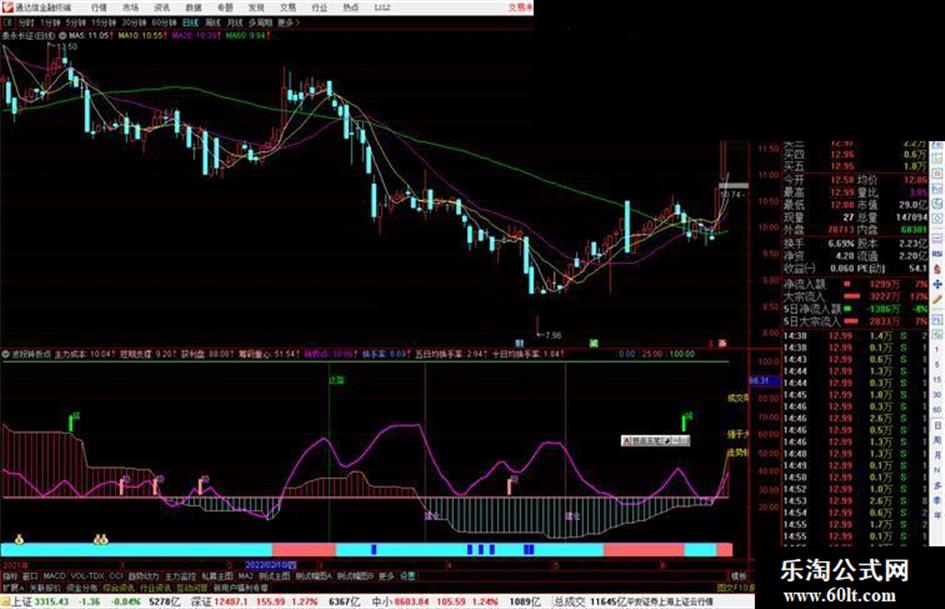Open the 关联报价 tab
This screenshot has height=609, width=945.
[x=45, y=587]
